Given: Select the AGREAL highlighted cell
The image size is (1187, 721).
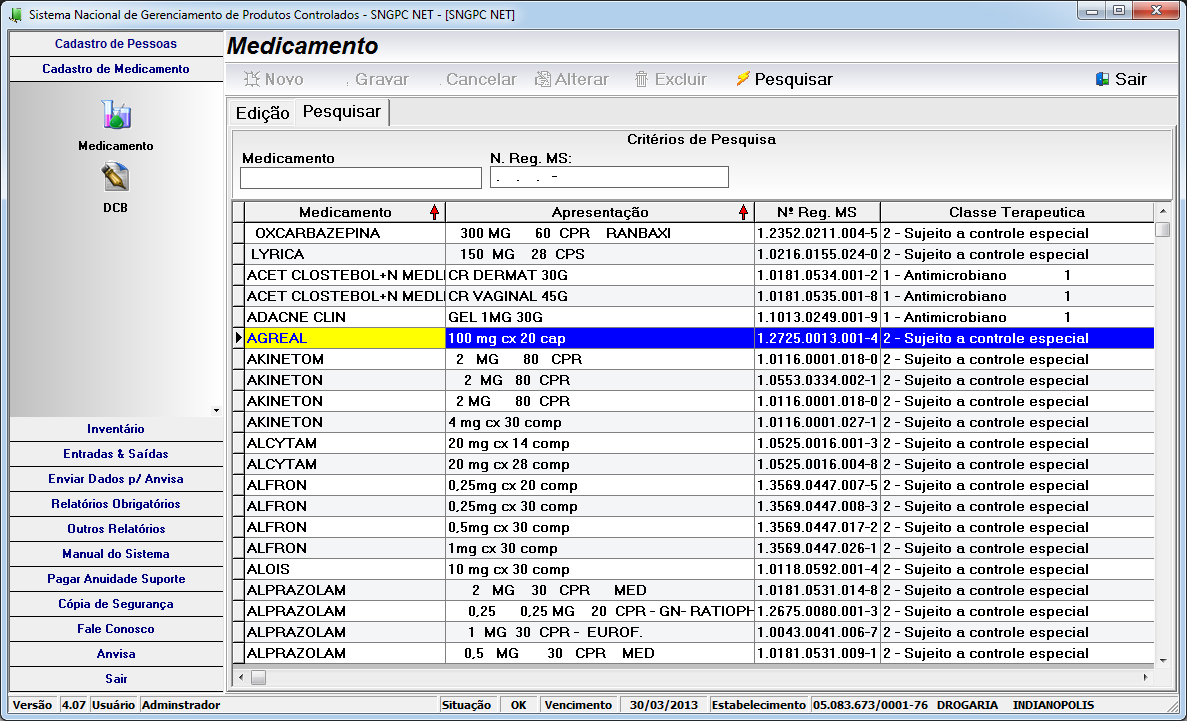Looking at the screenshot, I should point(345,339).
